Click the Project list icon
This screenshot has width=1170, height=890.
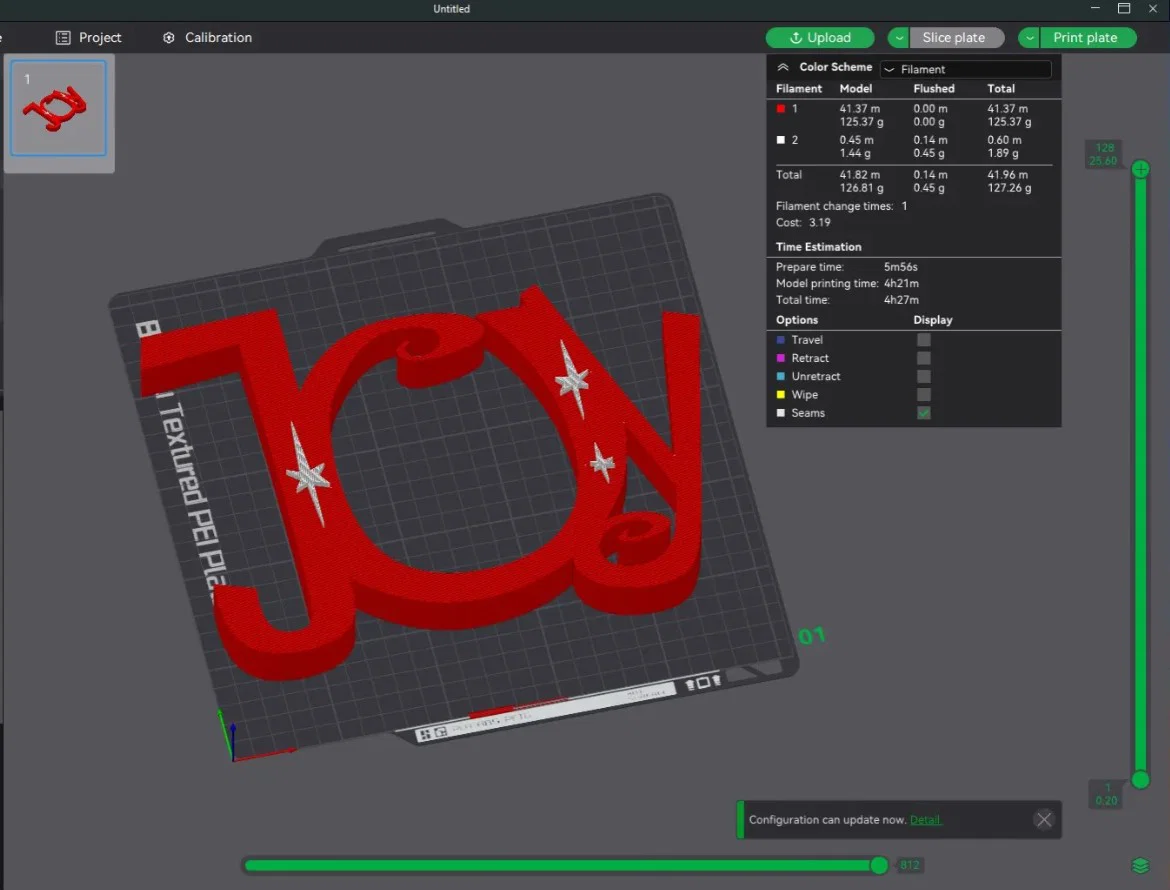point(63,37)
